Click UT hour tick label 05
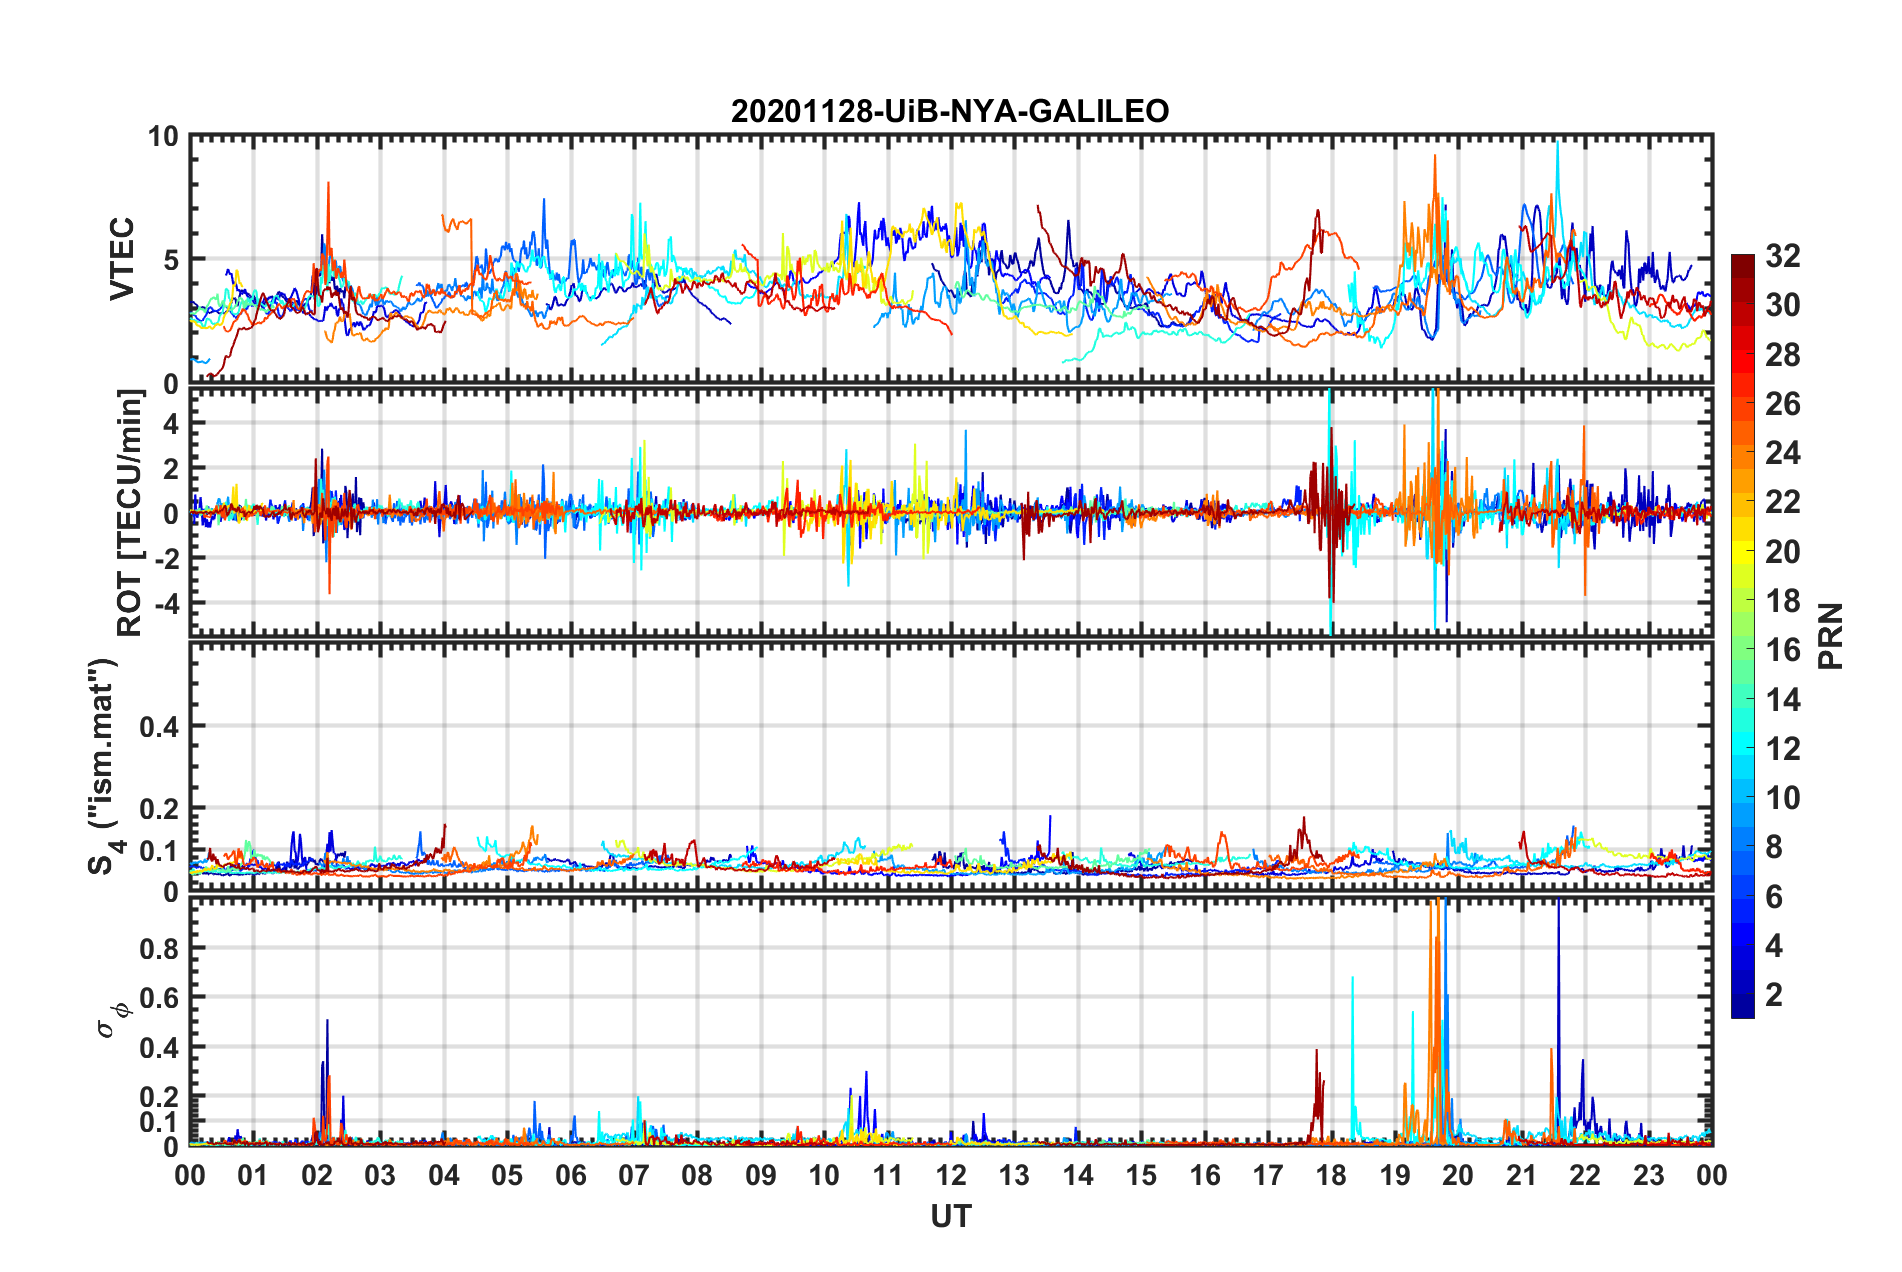Viewport: 1902px width, 1272px height. [507, 1175]
